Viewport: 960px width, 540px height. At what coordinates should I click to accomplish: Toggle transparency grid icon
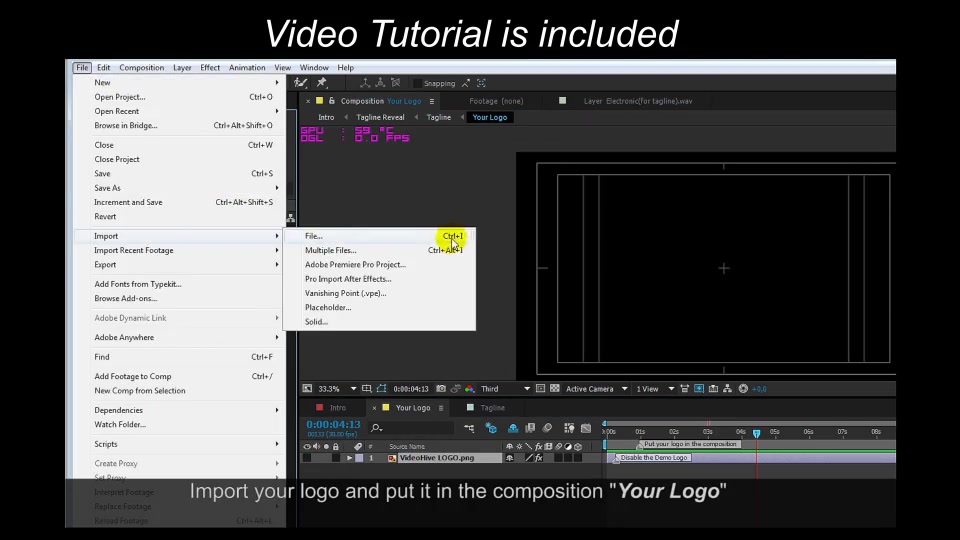click(555, 389)
